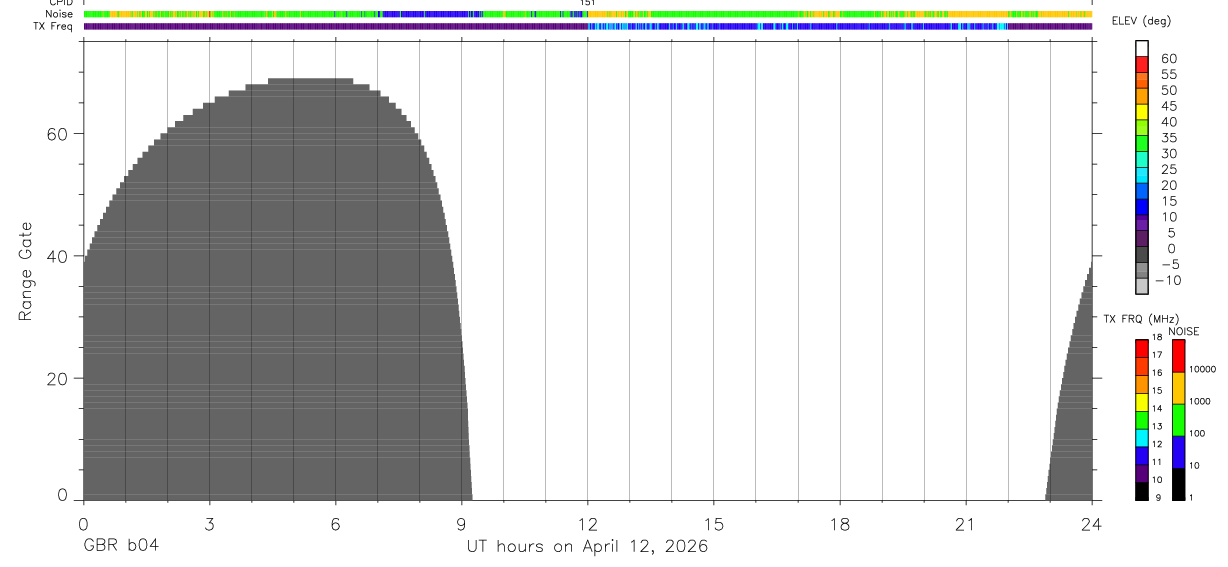Click the 'UT hours on April 12, 2026' axis title
The height and width of the screenshot is (567, 1228).
[587, 547]
